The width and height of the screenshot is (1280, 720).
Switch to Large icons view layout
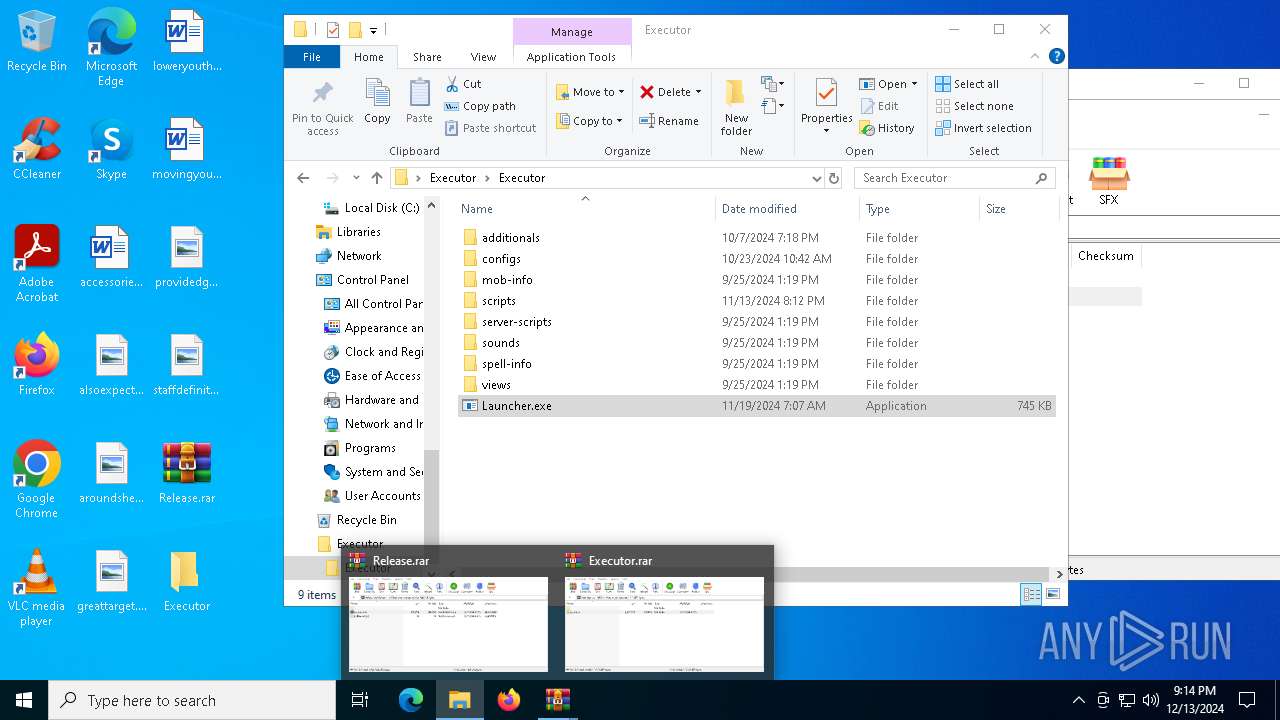pos(1052,594)
